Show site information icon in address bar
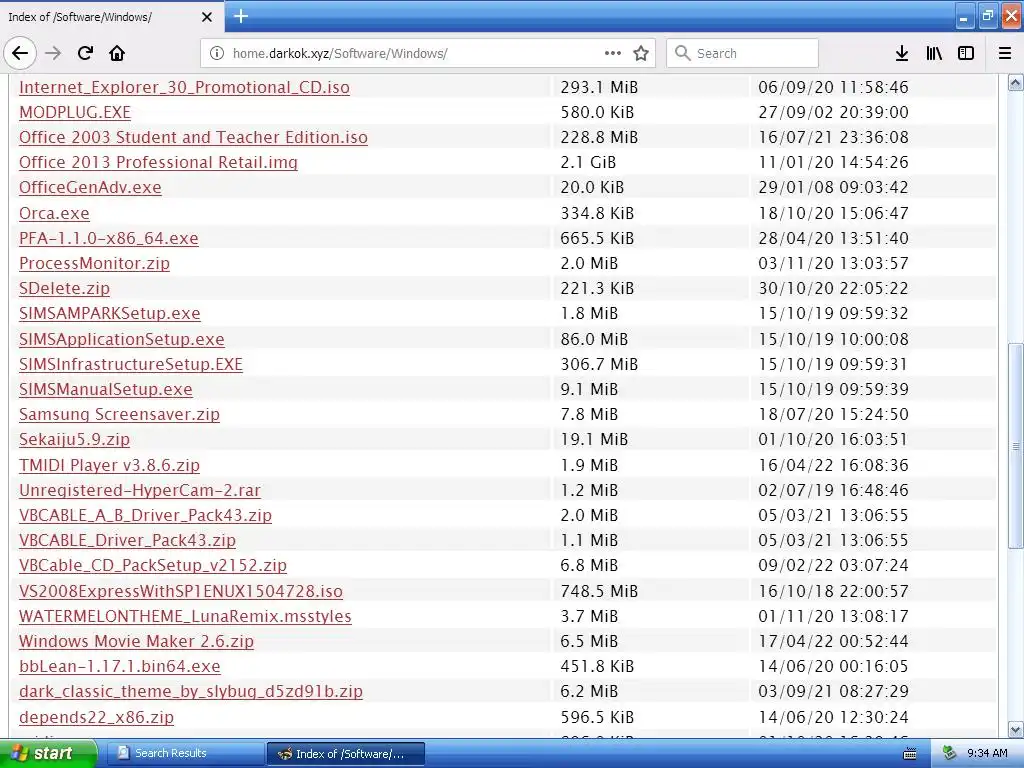This screenshot has height=768, width=1024. [x=217, y=54]
